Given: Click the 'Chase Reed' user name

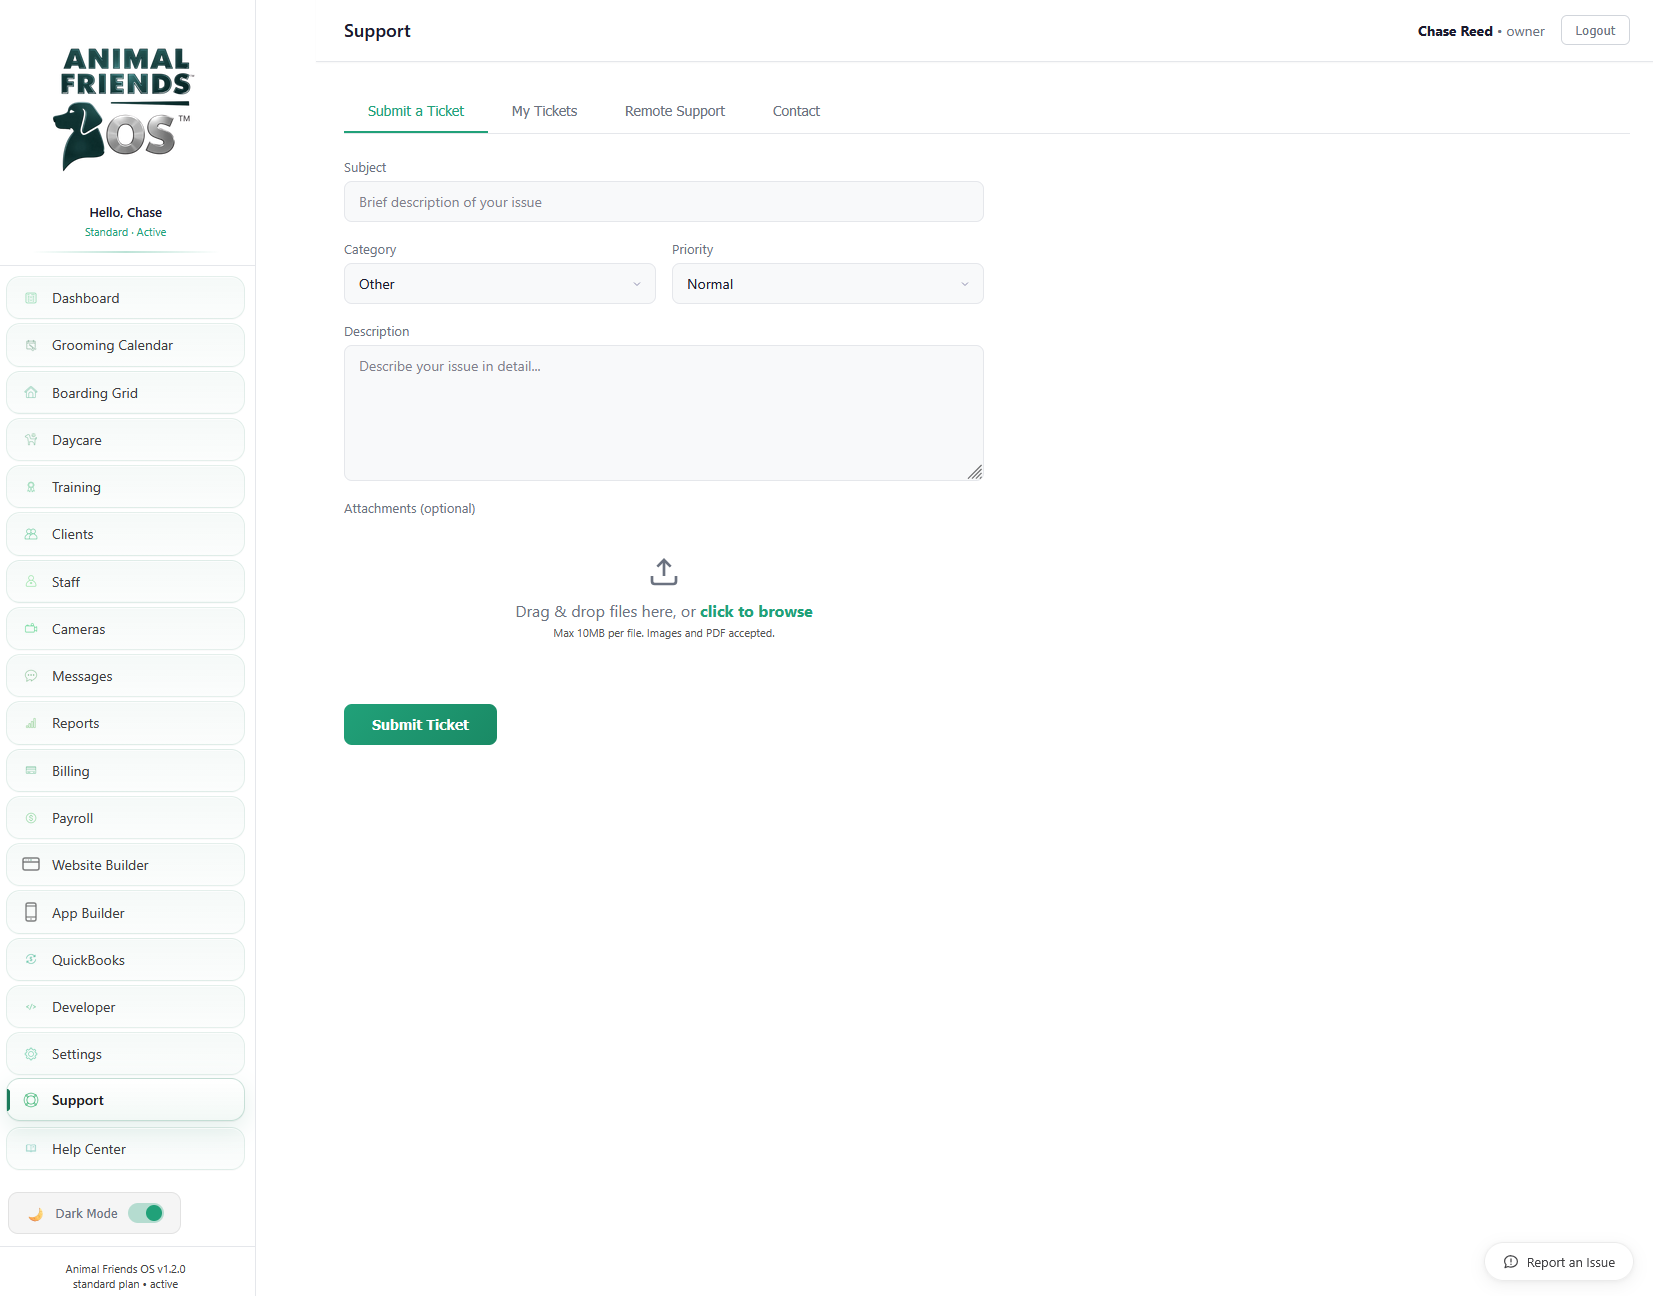Looking at the screenshot, I should point(1455,31).
